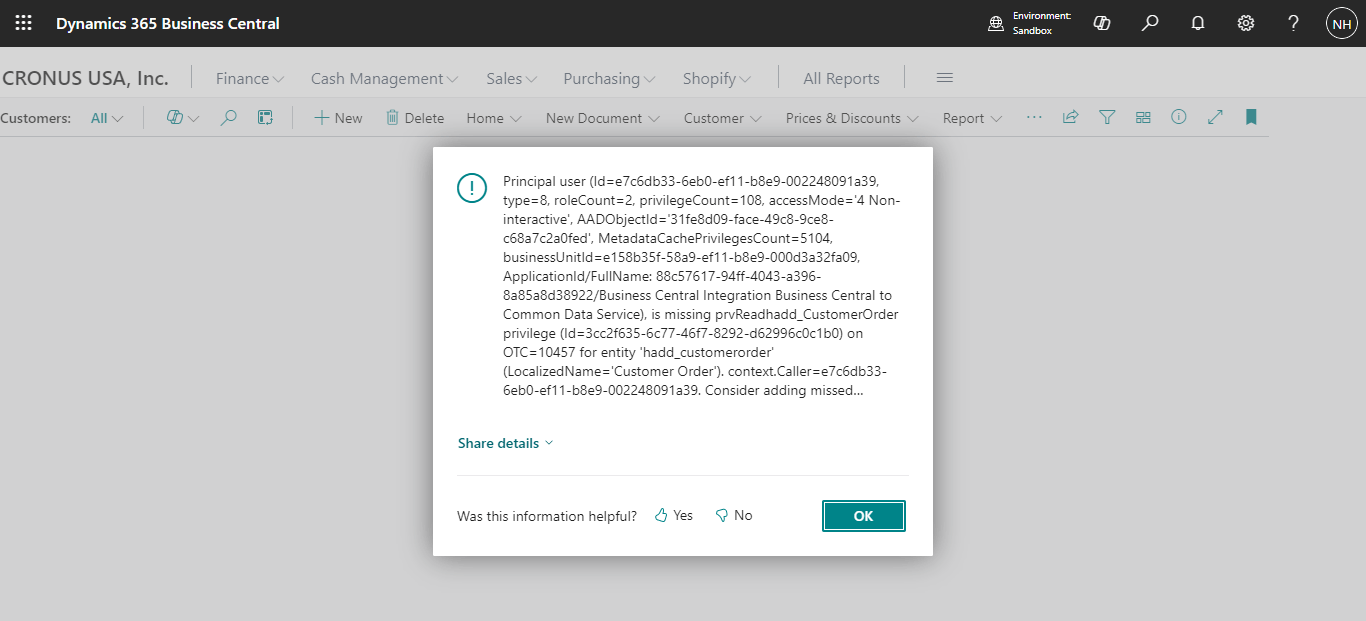Click the 'Customers:' list caption
The width and height of the screenshot is (1366, 621).
[36, 118]
